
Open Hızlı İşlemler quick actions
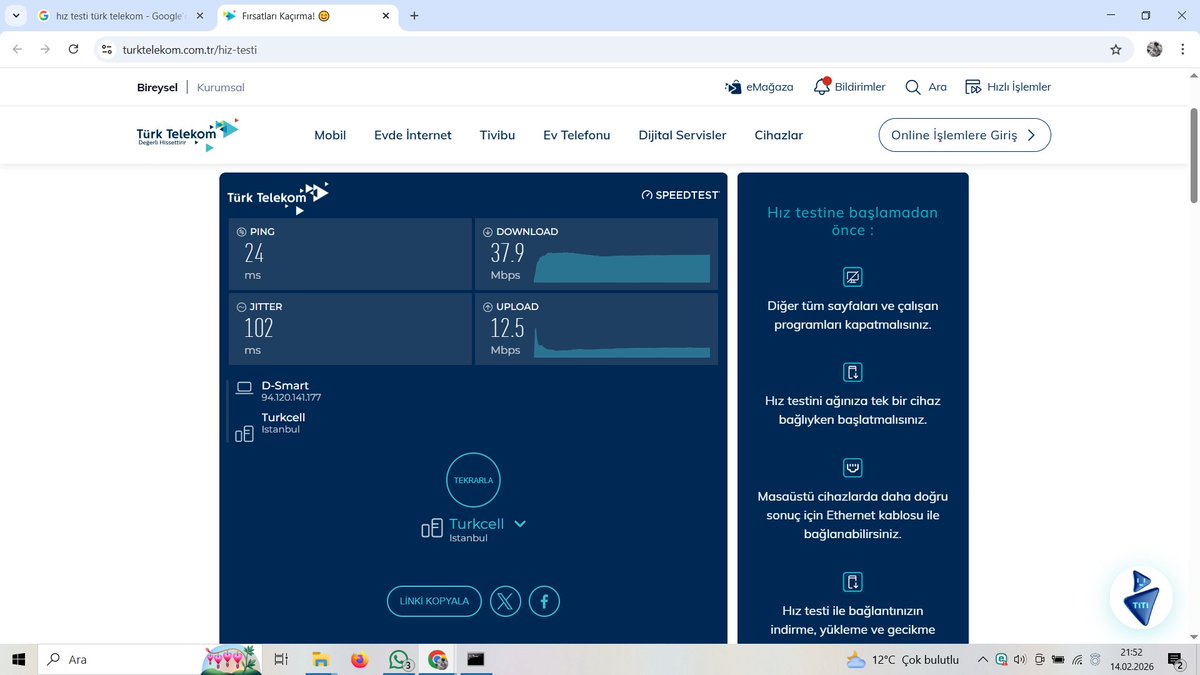[x=1007, y=87]
